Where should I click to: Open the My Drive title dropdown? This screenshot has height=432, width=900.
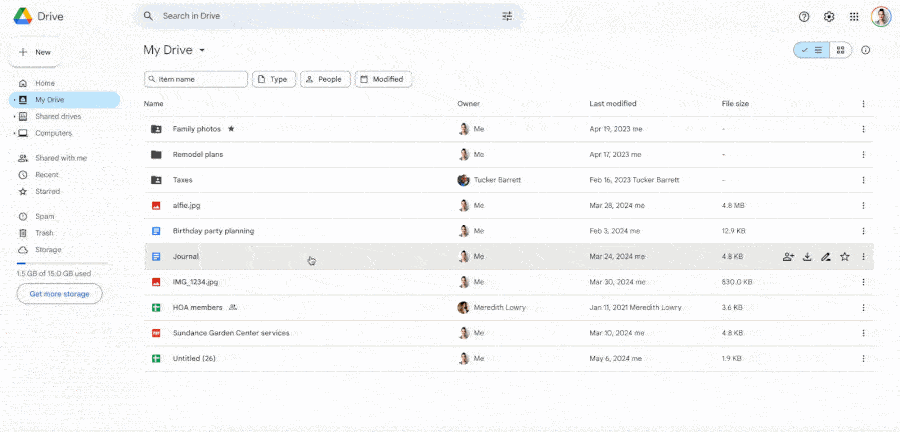202,50
